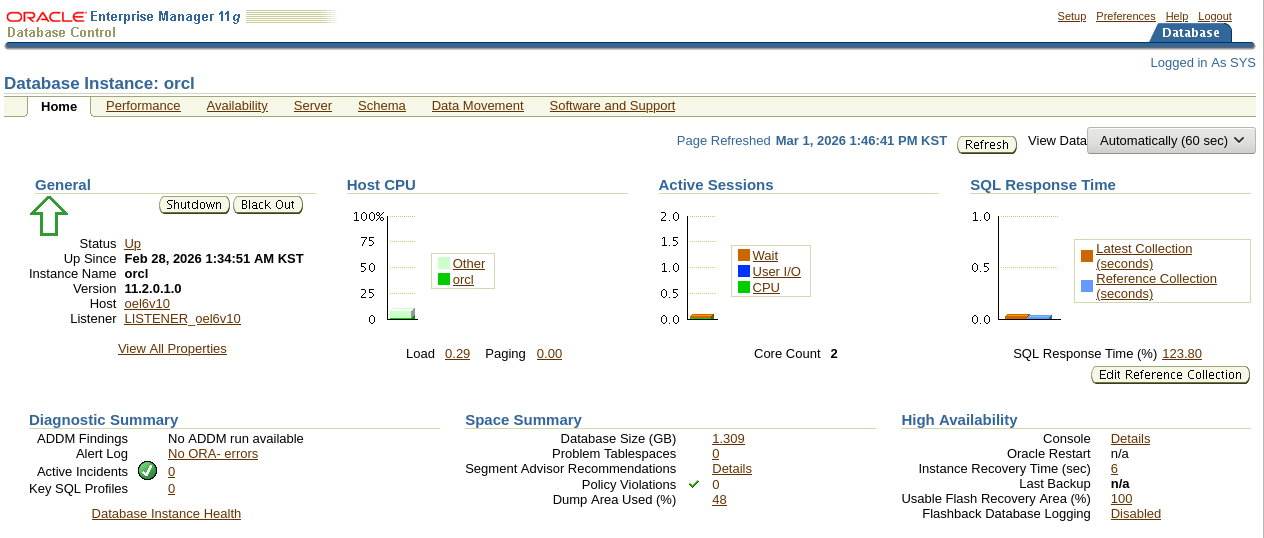The height and width of the screenshot is (538, 1264).
Task: Click the User I/O link
Action: [777, 272]
